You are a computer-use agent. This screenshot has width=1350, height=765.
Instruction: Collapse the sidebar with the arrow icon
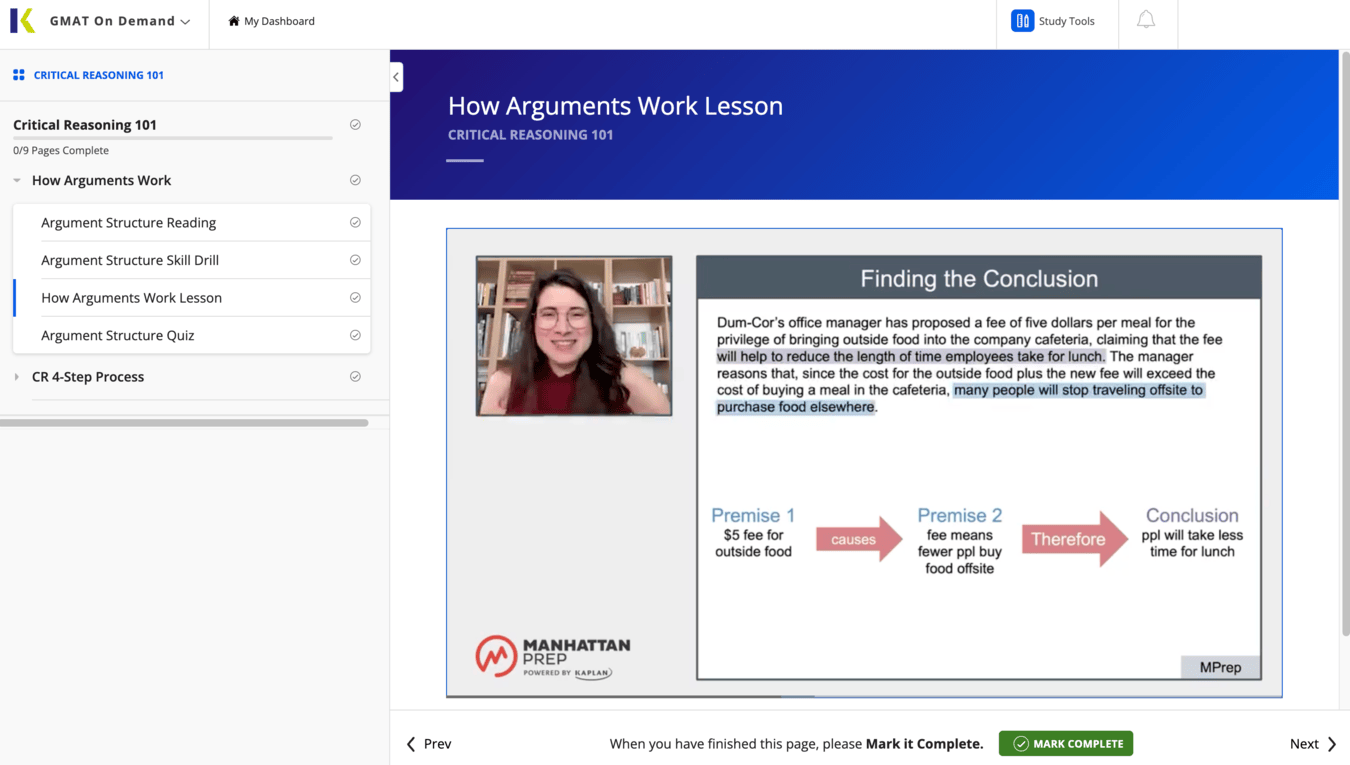coord(395,76)
